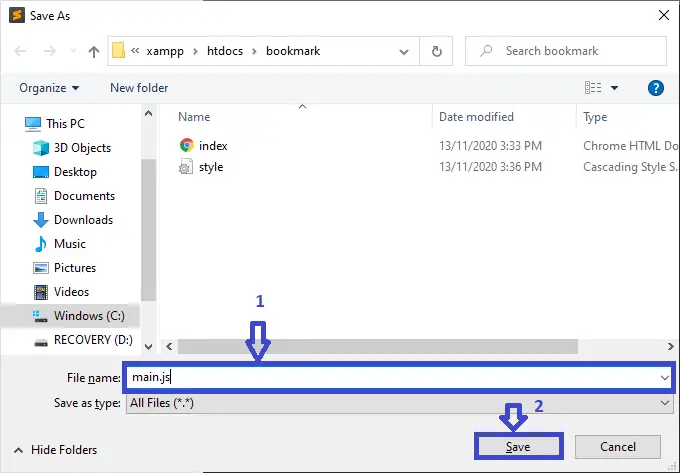
Task: Open Music in the sidebar
Action: tap(60, 244)
